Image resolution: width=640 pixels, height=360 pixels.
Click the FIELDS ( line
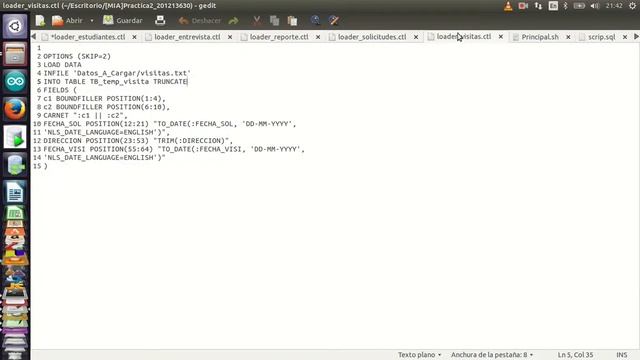[x=60, y=90]
